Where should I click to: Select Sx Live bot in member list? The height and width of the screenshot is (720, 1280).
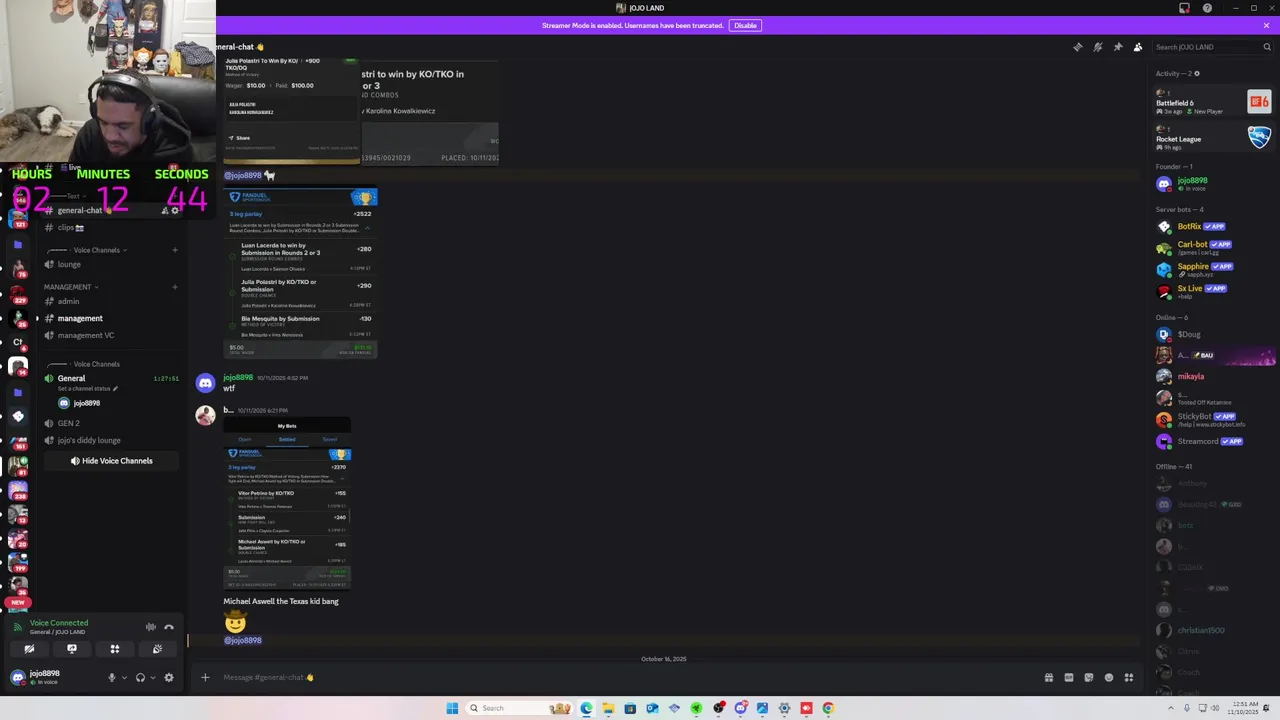pyautogui.click(x=1213, y=291)
